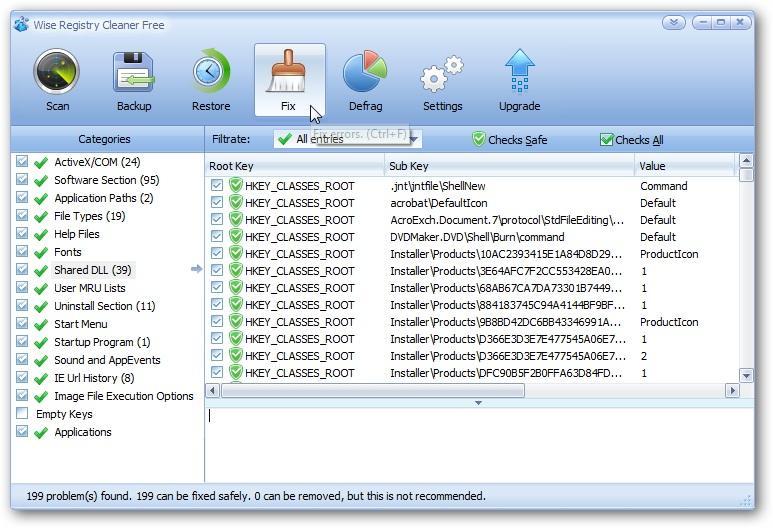Select the Sound and AppEvents category
The width and height of the screenshot is (773, 528).
(107, 360)
